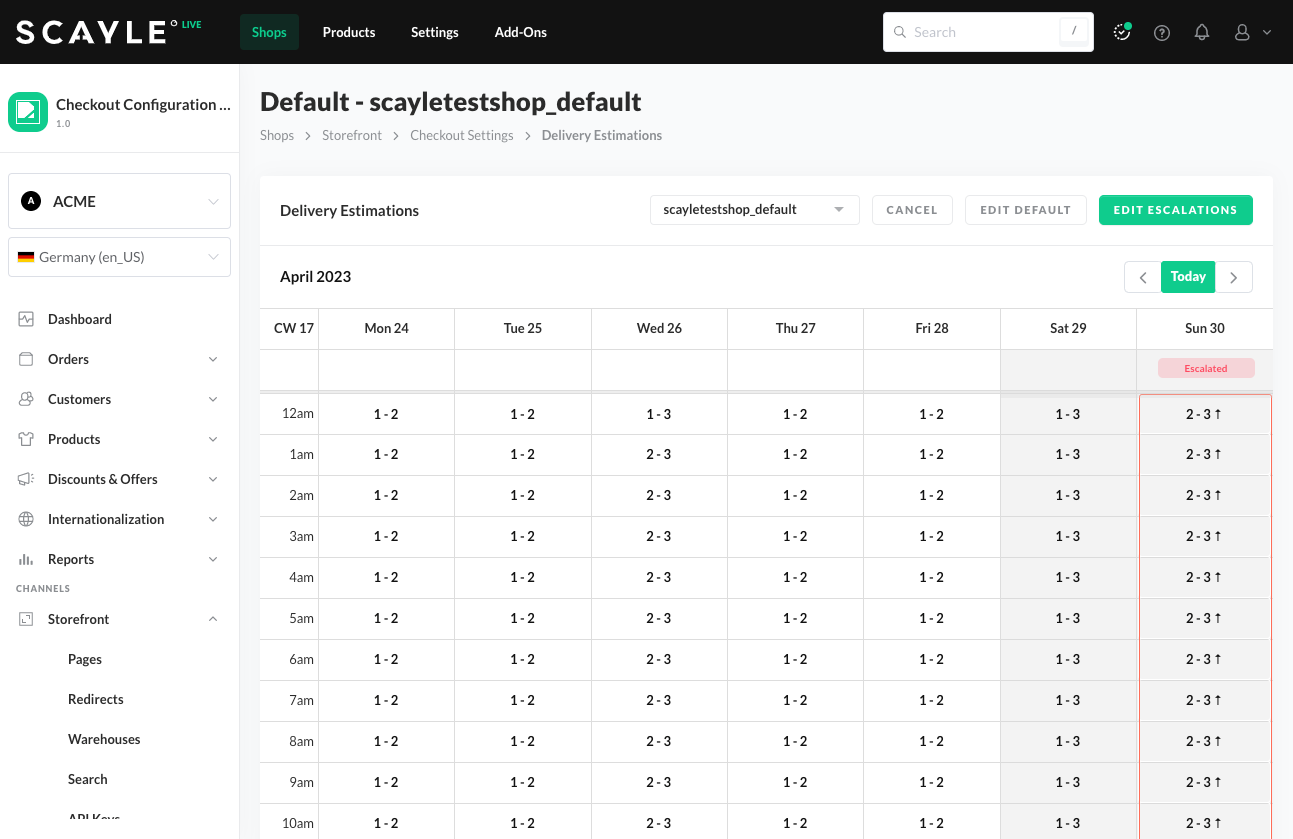Click the user account icon
Image resolution: width=1293 pixels, height=839 pixels.
[x=1242, y=32]
